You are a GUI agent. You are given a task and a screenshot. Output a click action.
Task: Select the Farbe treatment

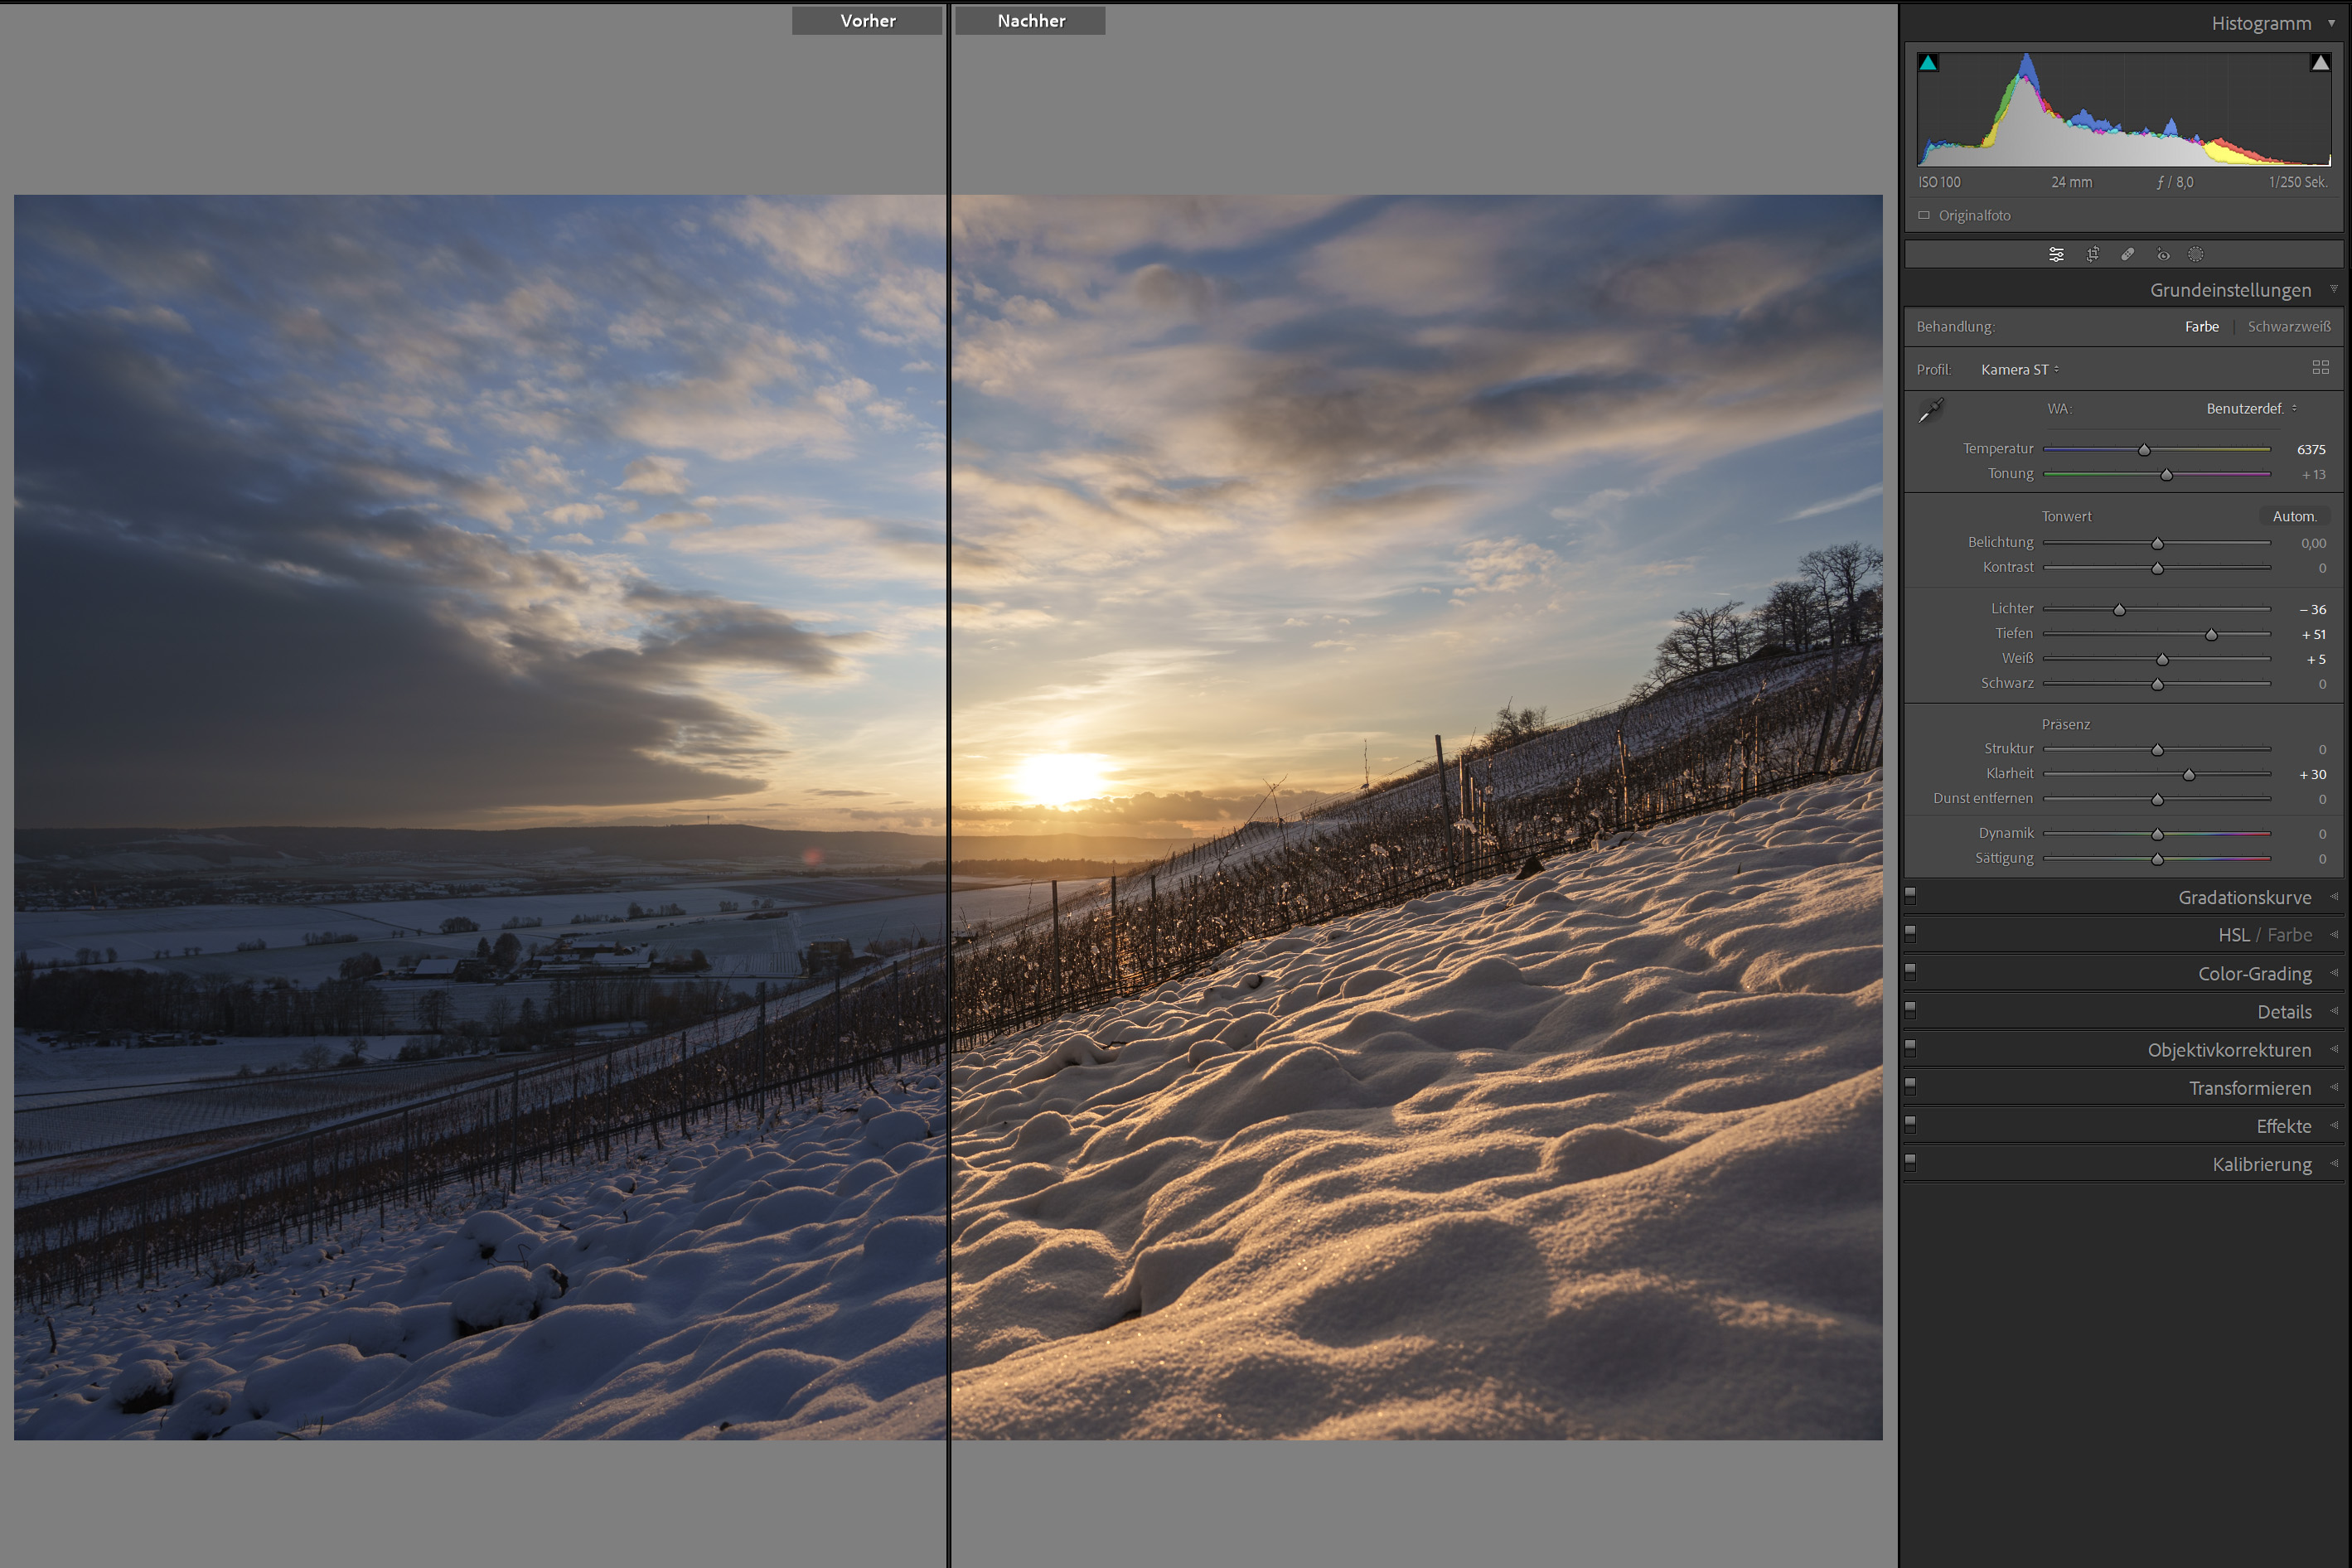coord(2201,327)
